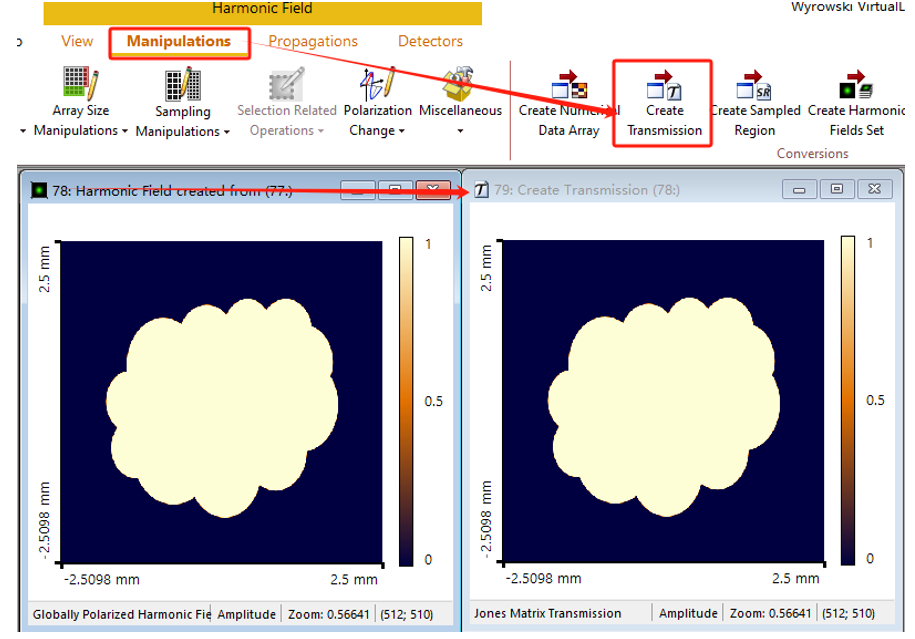Expand the Selection Related Operations dropdown arrow
This screenshot has width=915, height=639.
[x=320, y=131]
